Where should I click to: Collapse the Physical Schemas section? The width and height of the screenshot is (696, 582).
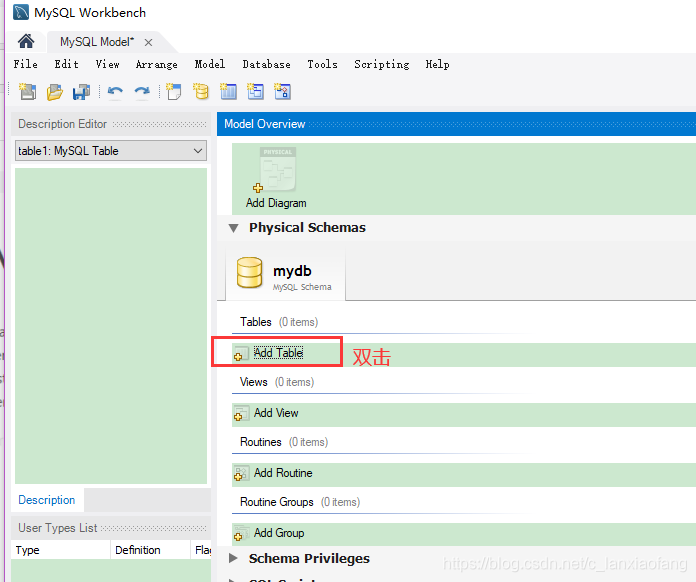[233, 228]
